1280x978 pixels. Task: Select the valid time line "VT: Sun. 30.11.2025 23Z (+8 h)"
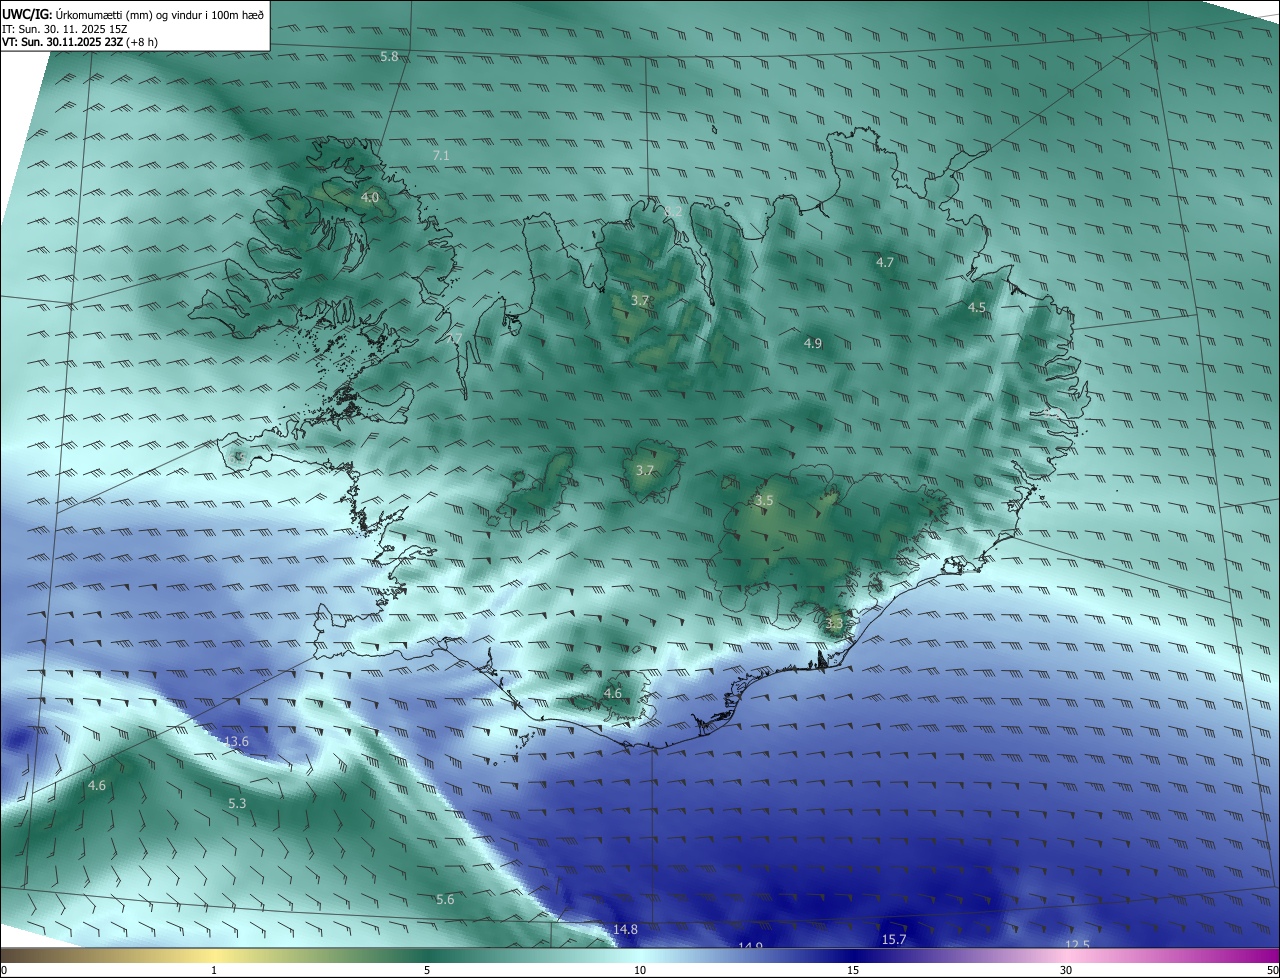click(x=80, y=42)
